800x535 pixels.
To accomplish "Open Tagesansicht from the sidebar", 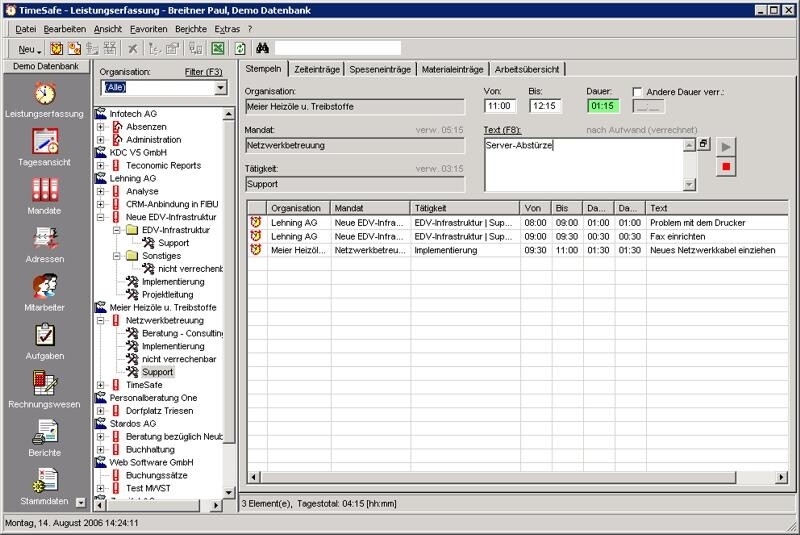I will click(45, 142).
